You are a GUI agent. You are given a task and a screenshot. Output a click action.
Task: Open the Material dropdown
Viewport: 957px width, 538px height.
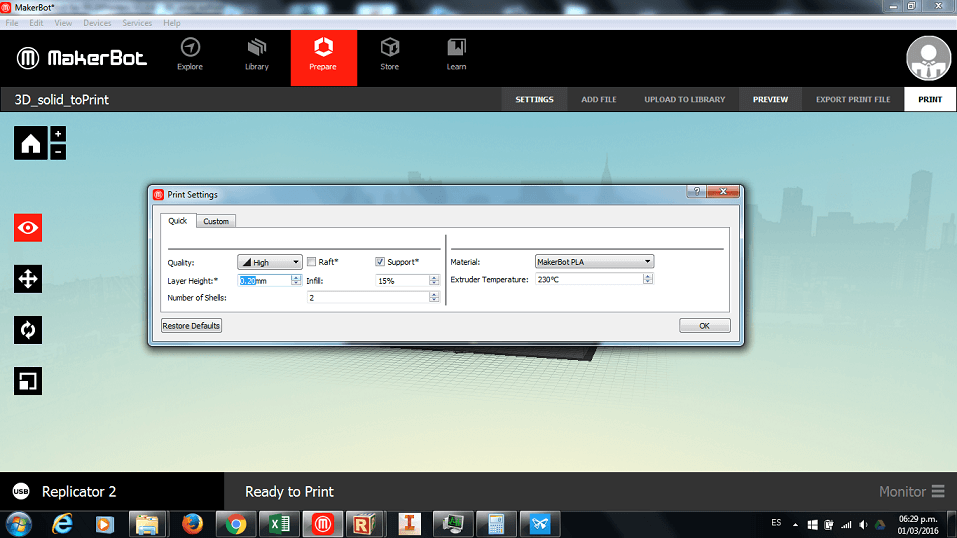pos(594,261)
